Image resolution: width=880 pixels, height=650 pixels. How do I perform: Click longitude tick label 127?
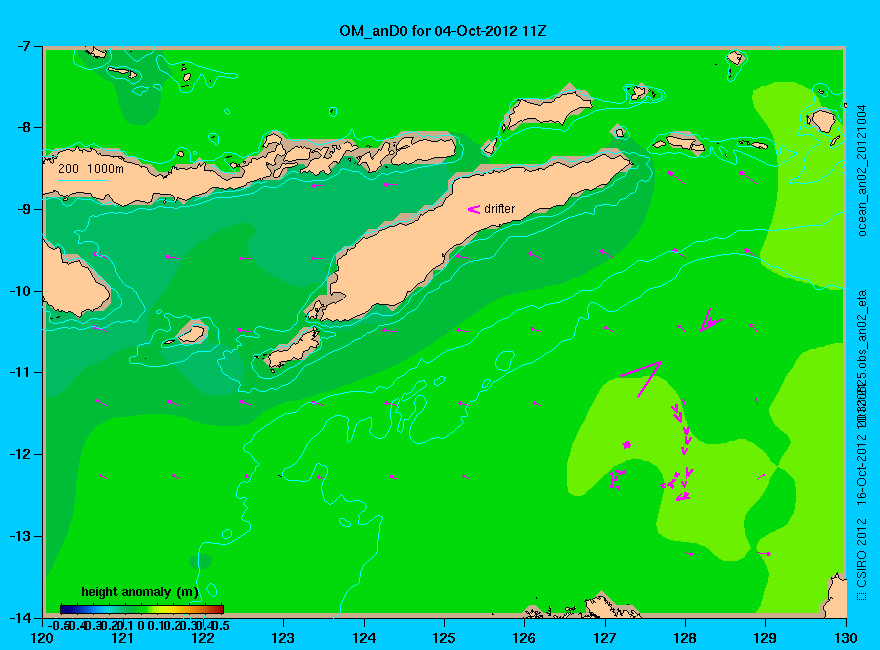click(x=605, y=638)
